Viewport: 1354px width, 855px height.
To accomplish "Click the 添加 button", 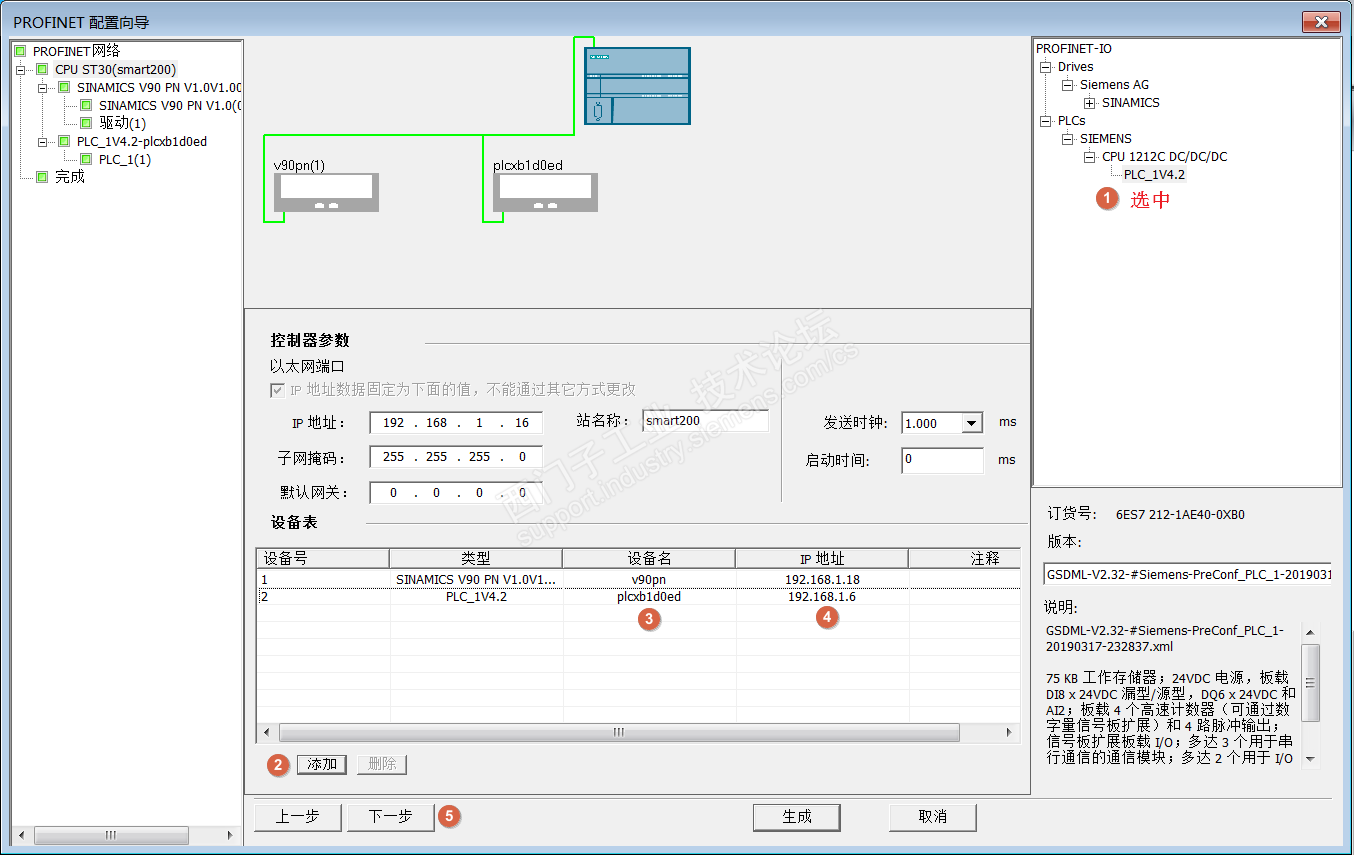I will click(322, 764).
